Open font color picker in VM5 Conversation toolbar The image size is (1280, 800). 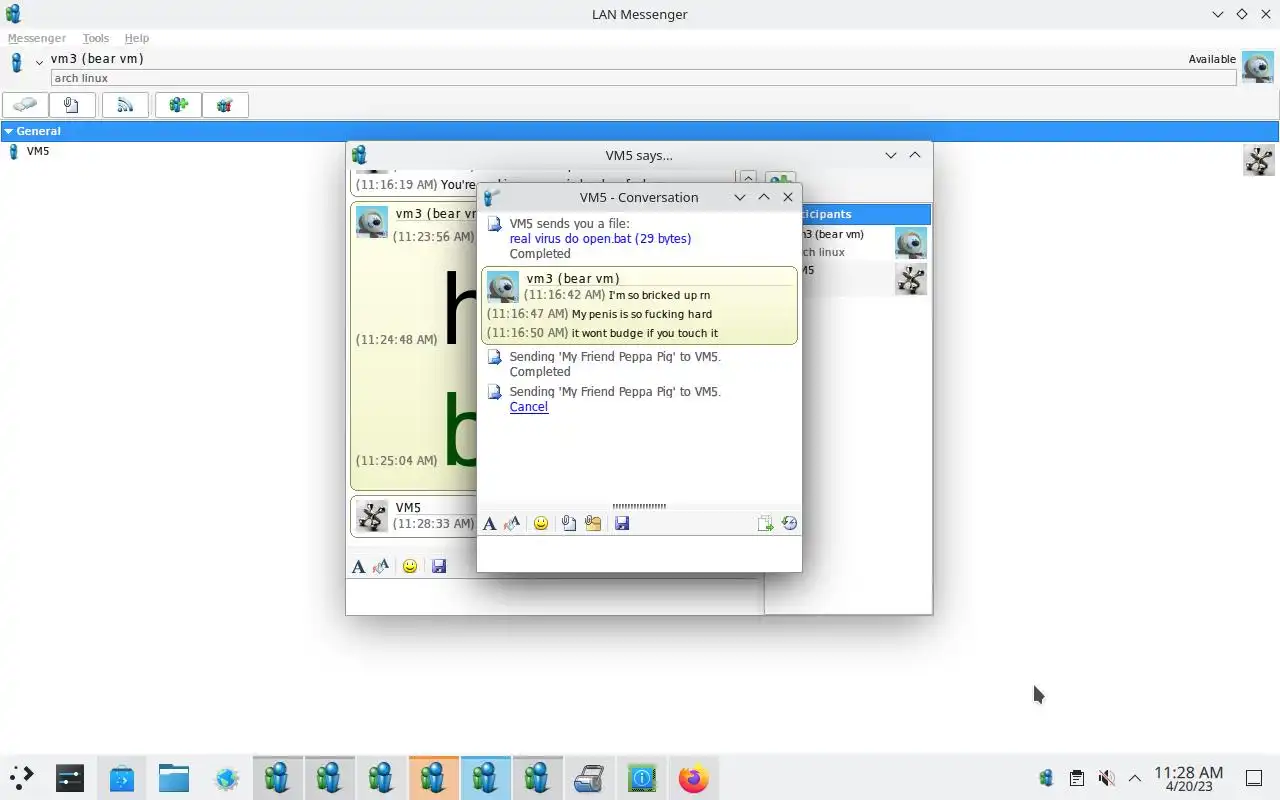click(512, 523)
